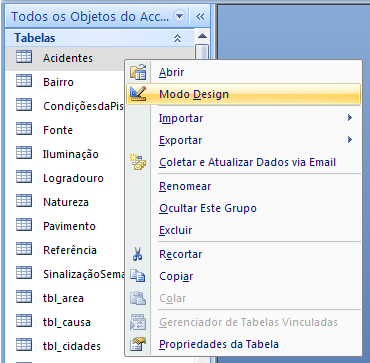Click the navigation pane scroll up arrow
The image size is (370, 363).
tap(202, 36)
